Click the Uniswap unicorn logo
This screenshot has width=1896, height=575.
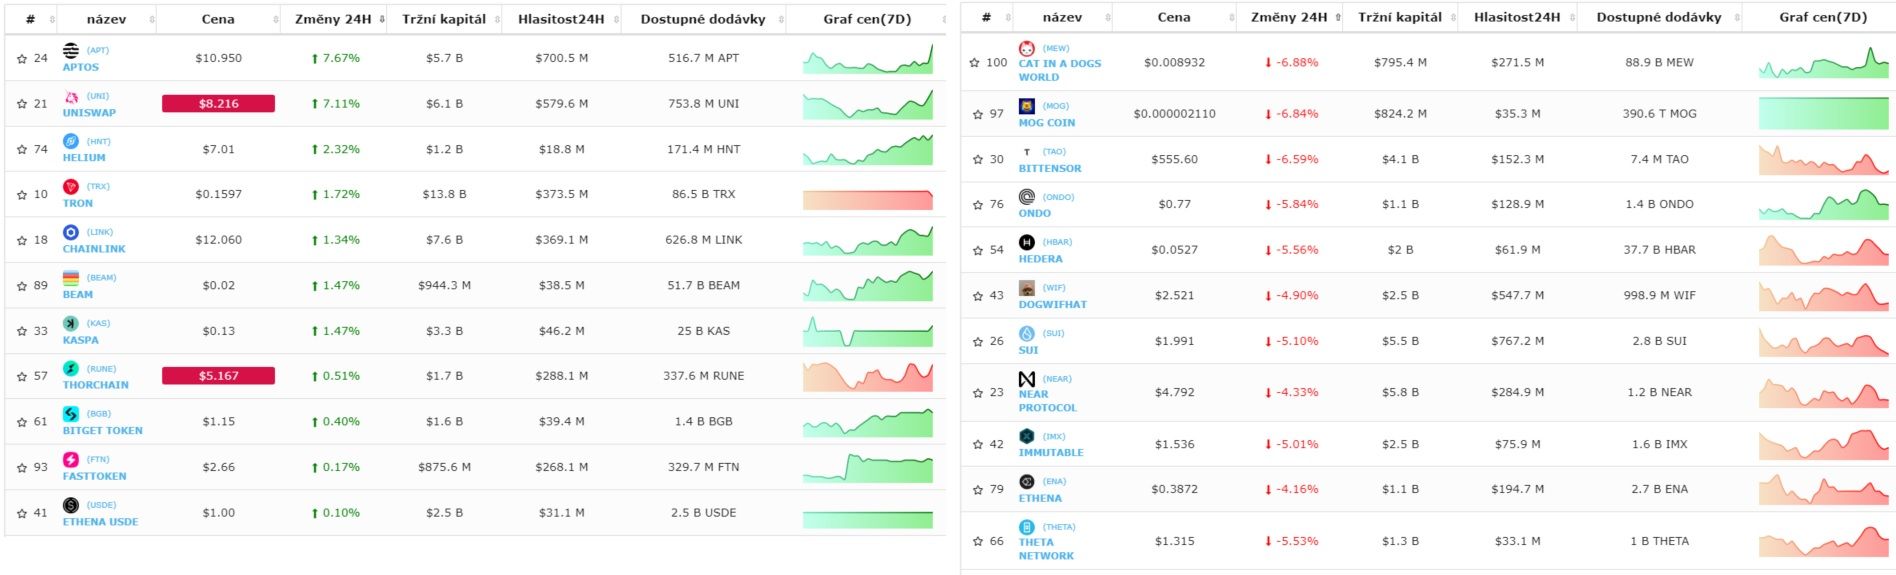[x=71, y=96]
